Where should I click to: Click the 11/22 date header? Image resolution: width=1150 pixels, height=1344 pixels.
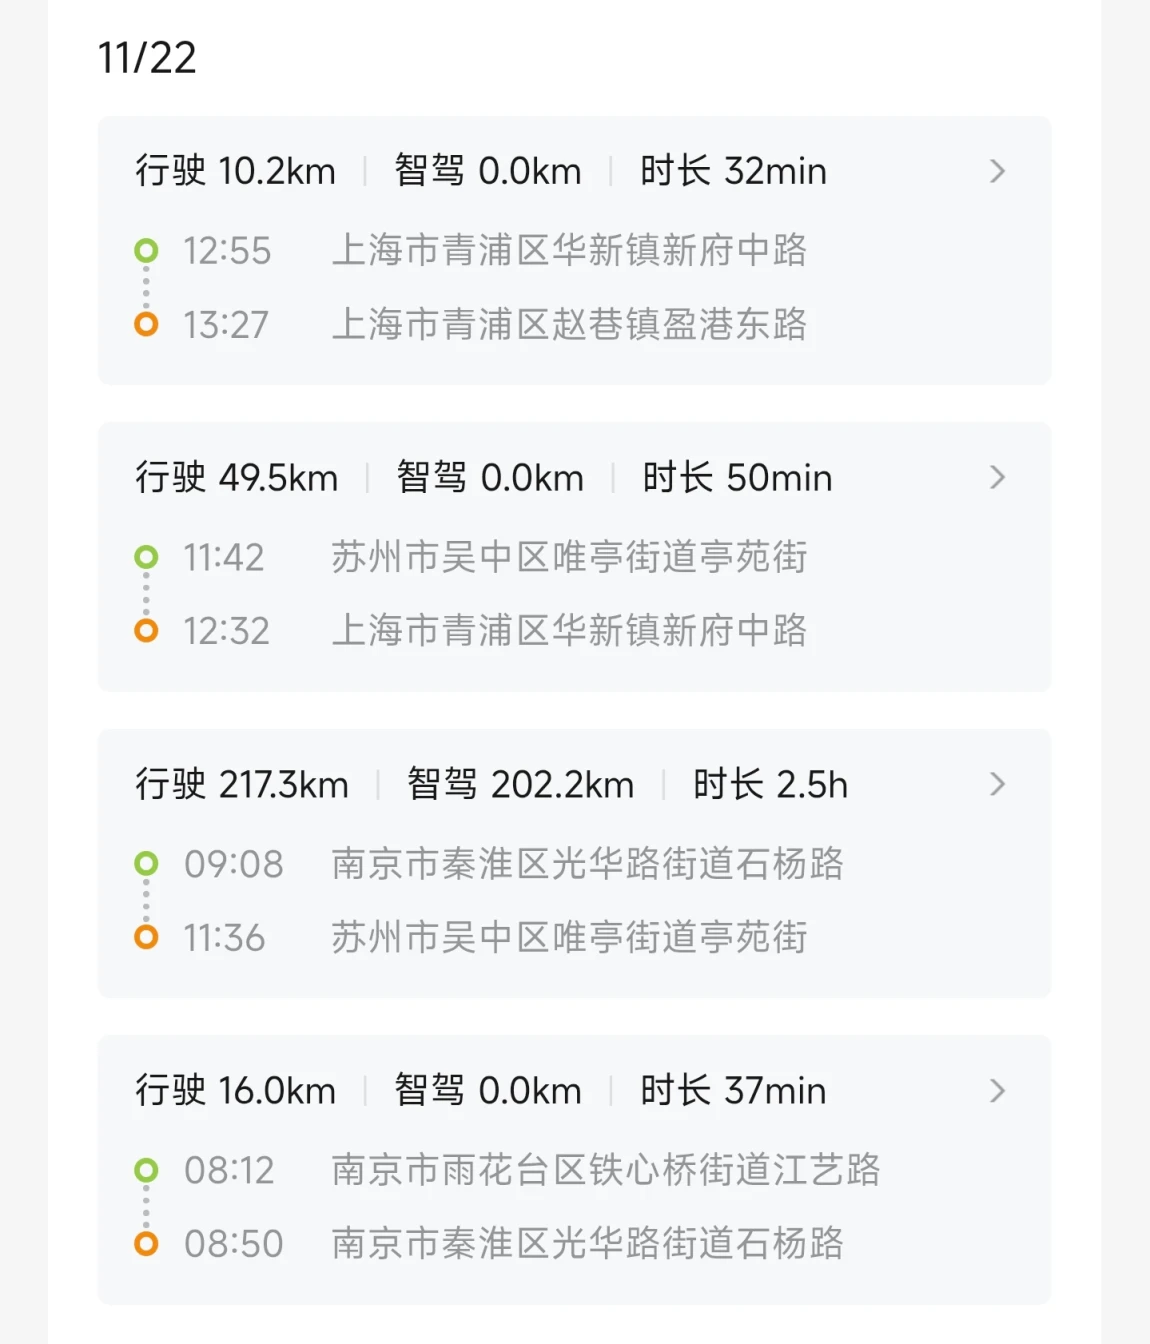[147, 58]
